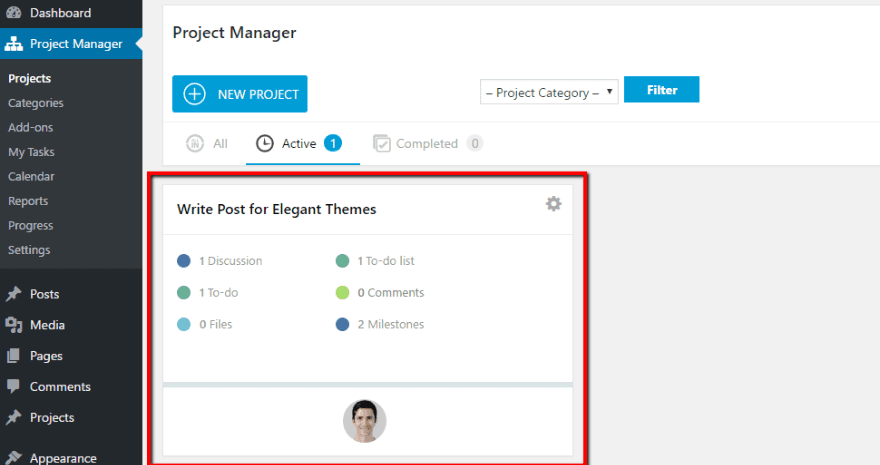
Task: Switch to the Completed projects tab
Action: coord(427,144)
